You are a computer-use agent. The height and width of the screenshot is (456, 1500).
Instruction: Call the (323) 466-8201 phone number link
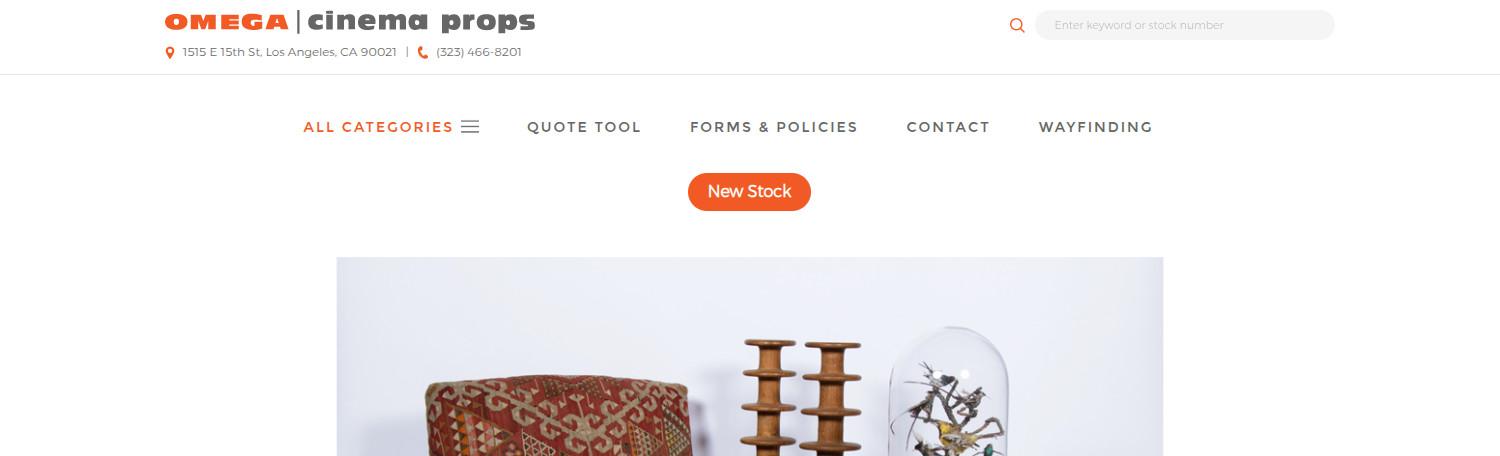478,52
